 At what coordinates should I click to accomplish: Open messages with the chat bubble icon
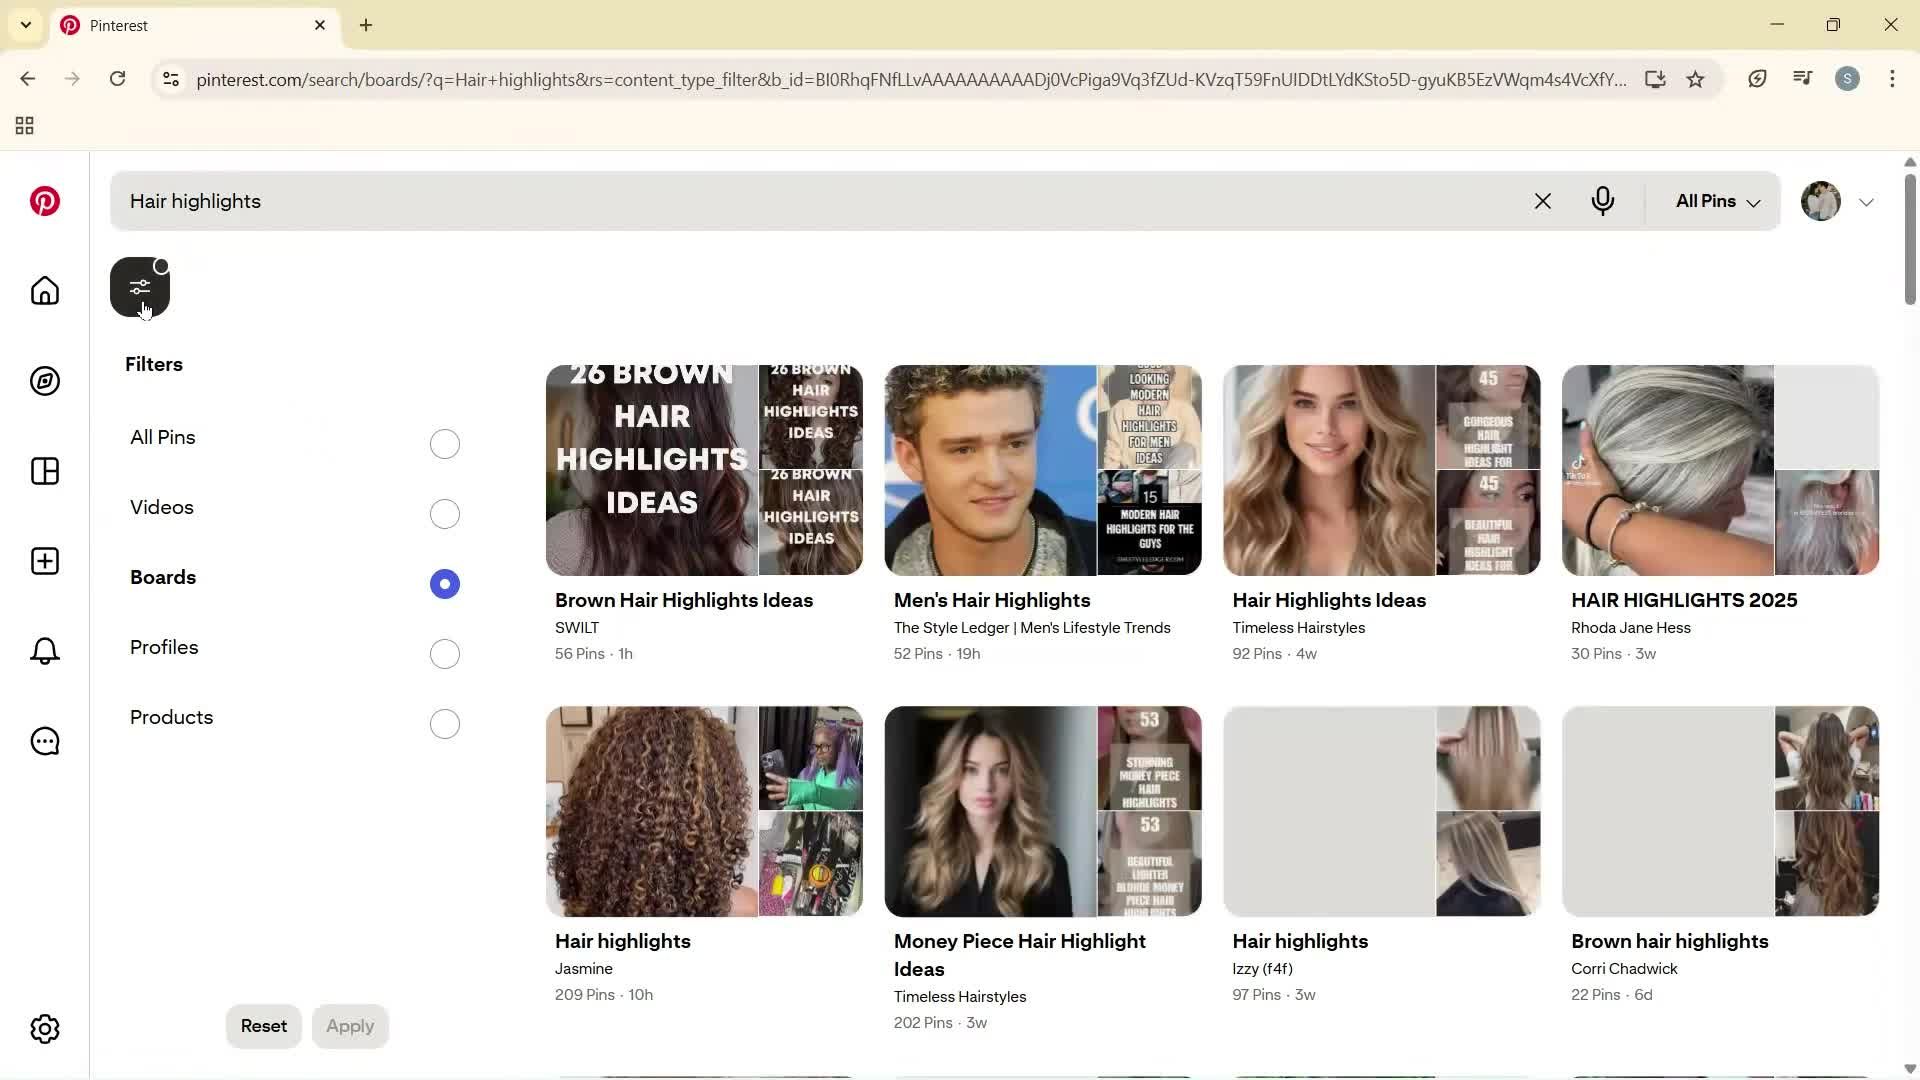pyautogui.click(x=44, y=741)
